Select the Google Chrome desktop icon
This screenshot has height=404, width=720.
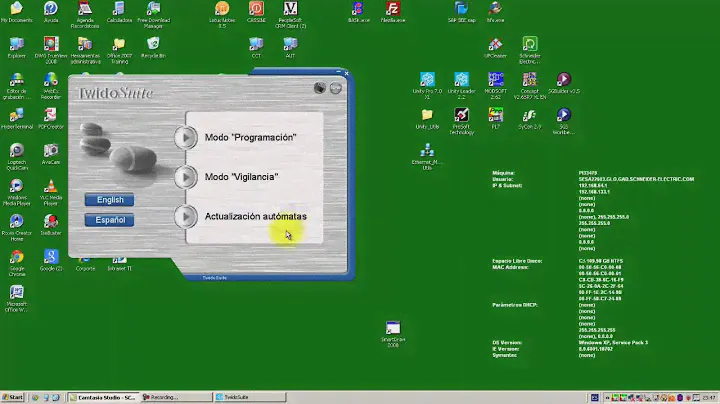coord(17,258)
